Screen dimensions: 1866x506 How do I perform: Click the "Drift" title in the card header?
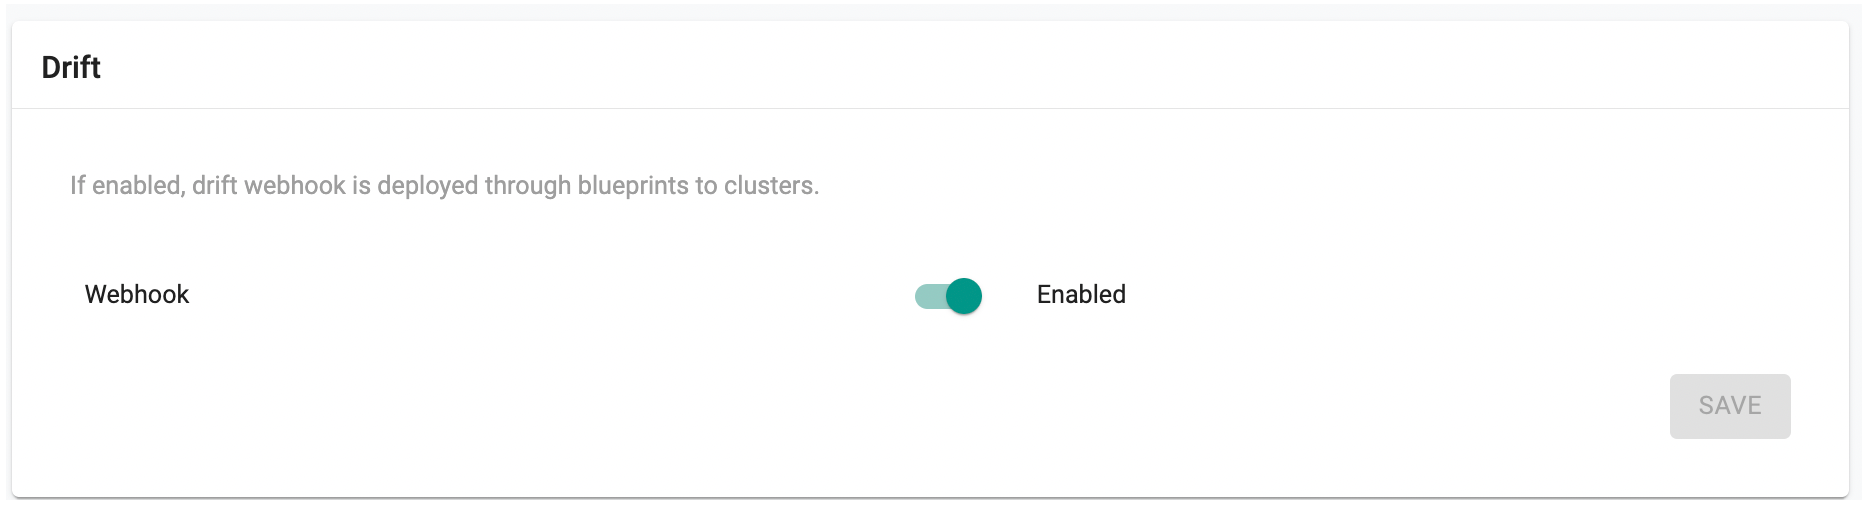[71, 67]
